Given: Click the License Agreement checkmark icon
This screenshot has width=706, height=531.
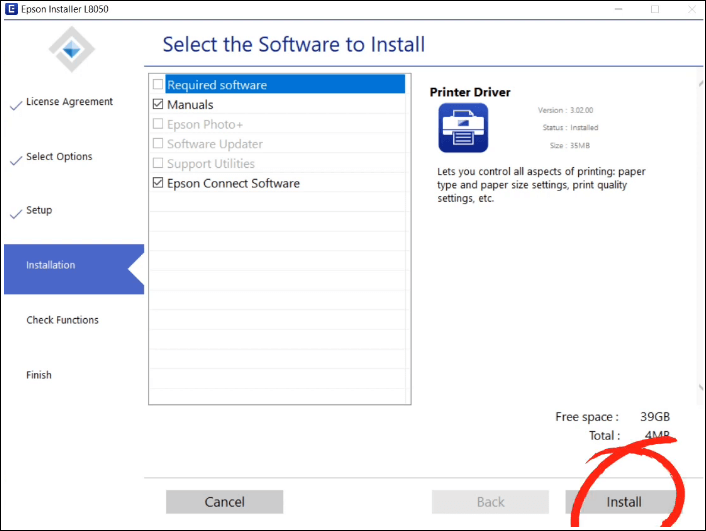Looking at the screenshot, I should click(x=15, y=104).
